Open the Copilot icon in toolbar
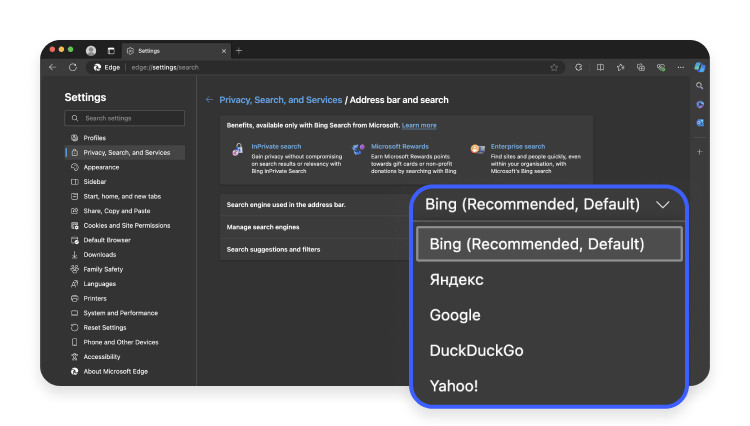This screenshot has width=750, height=426. tap(700, 67)
